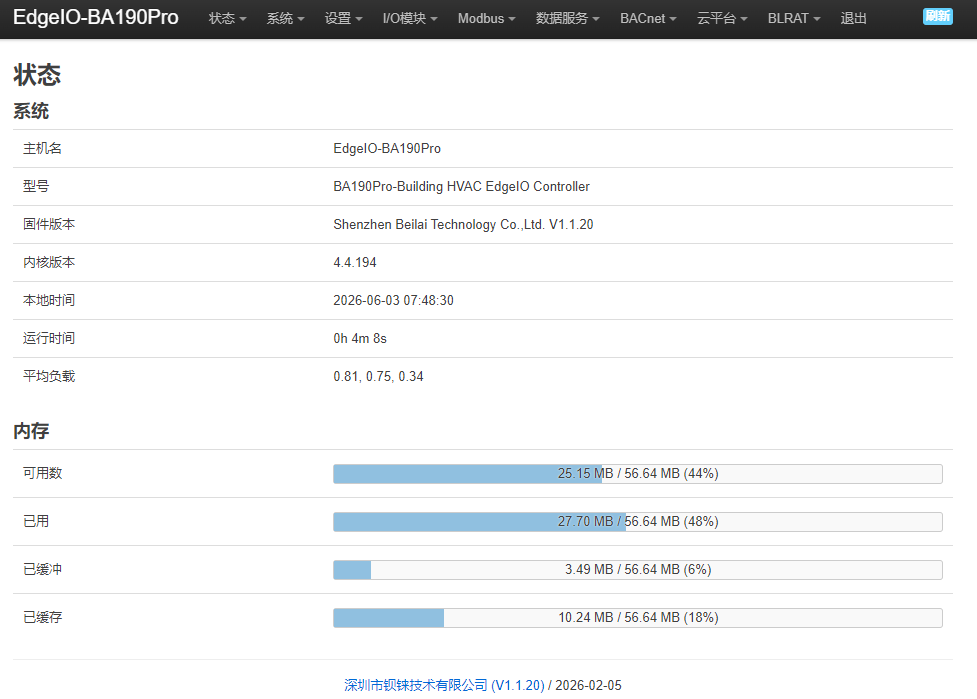Click the 本地时间 row label
Image resolution: width=977 pixels, height=699 pixels.
click(x=49, y=300)
